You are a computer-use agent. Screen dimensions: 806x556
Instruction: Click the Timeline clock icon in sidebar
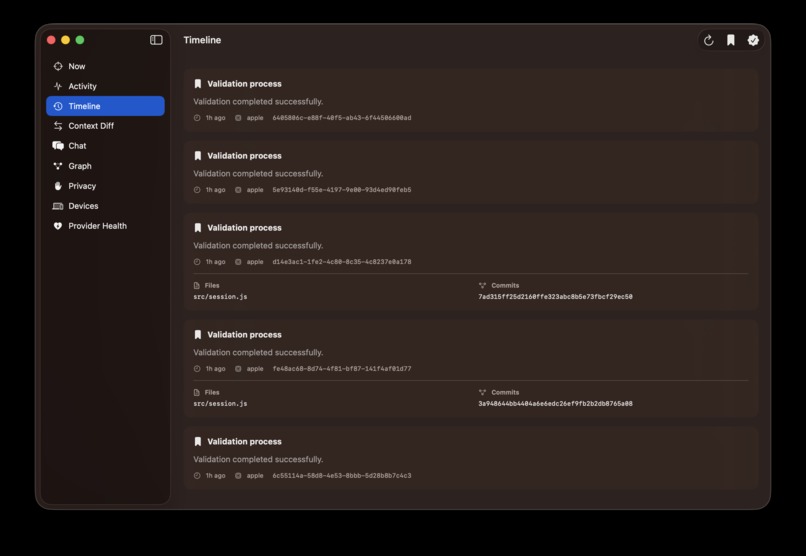[58, 106]
